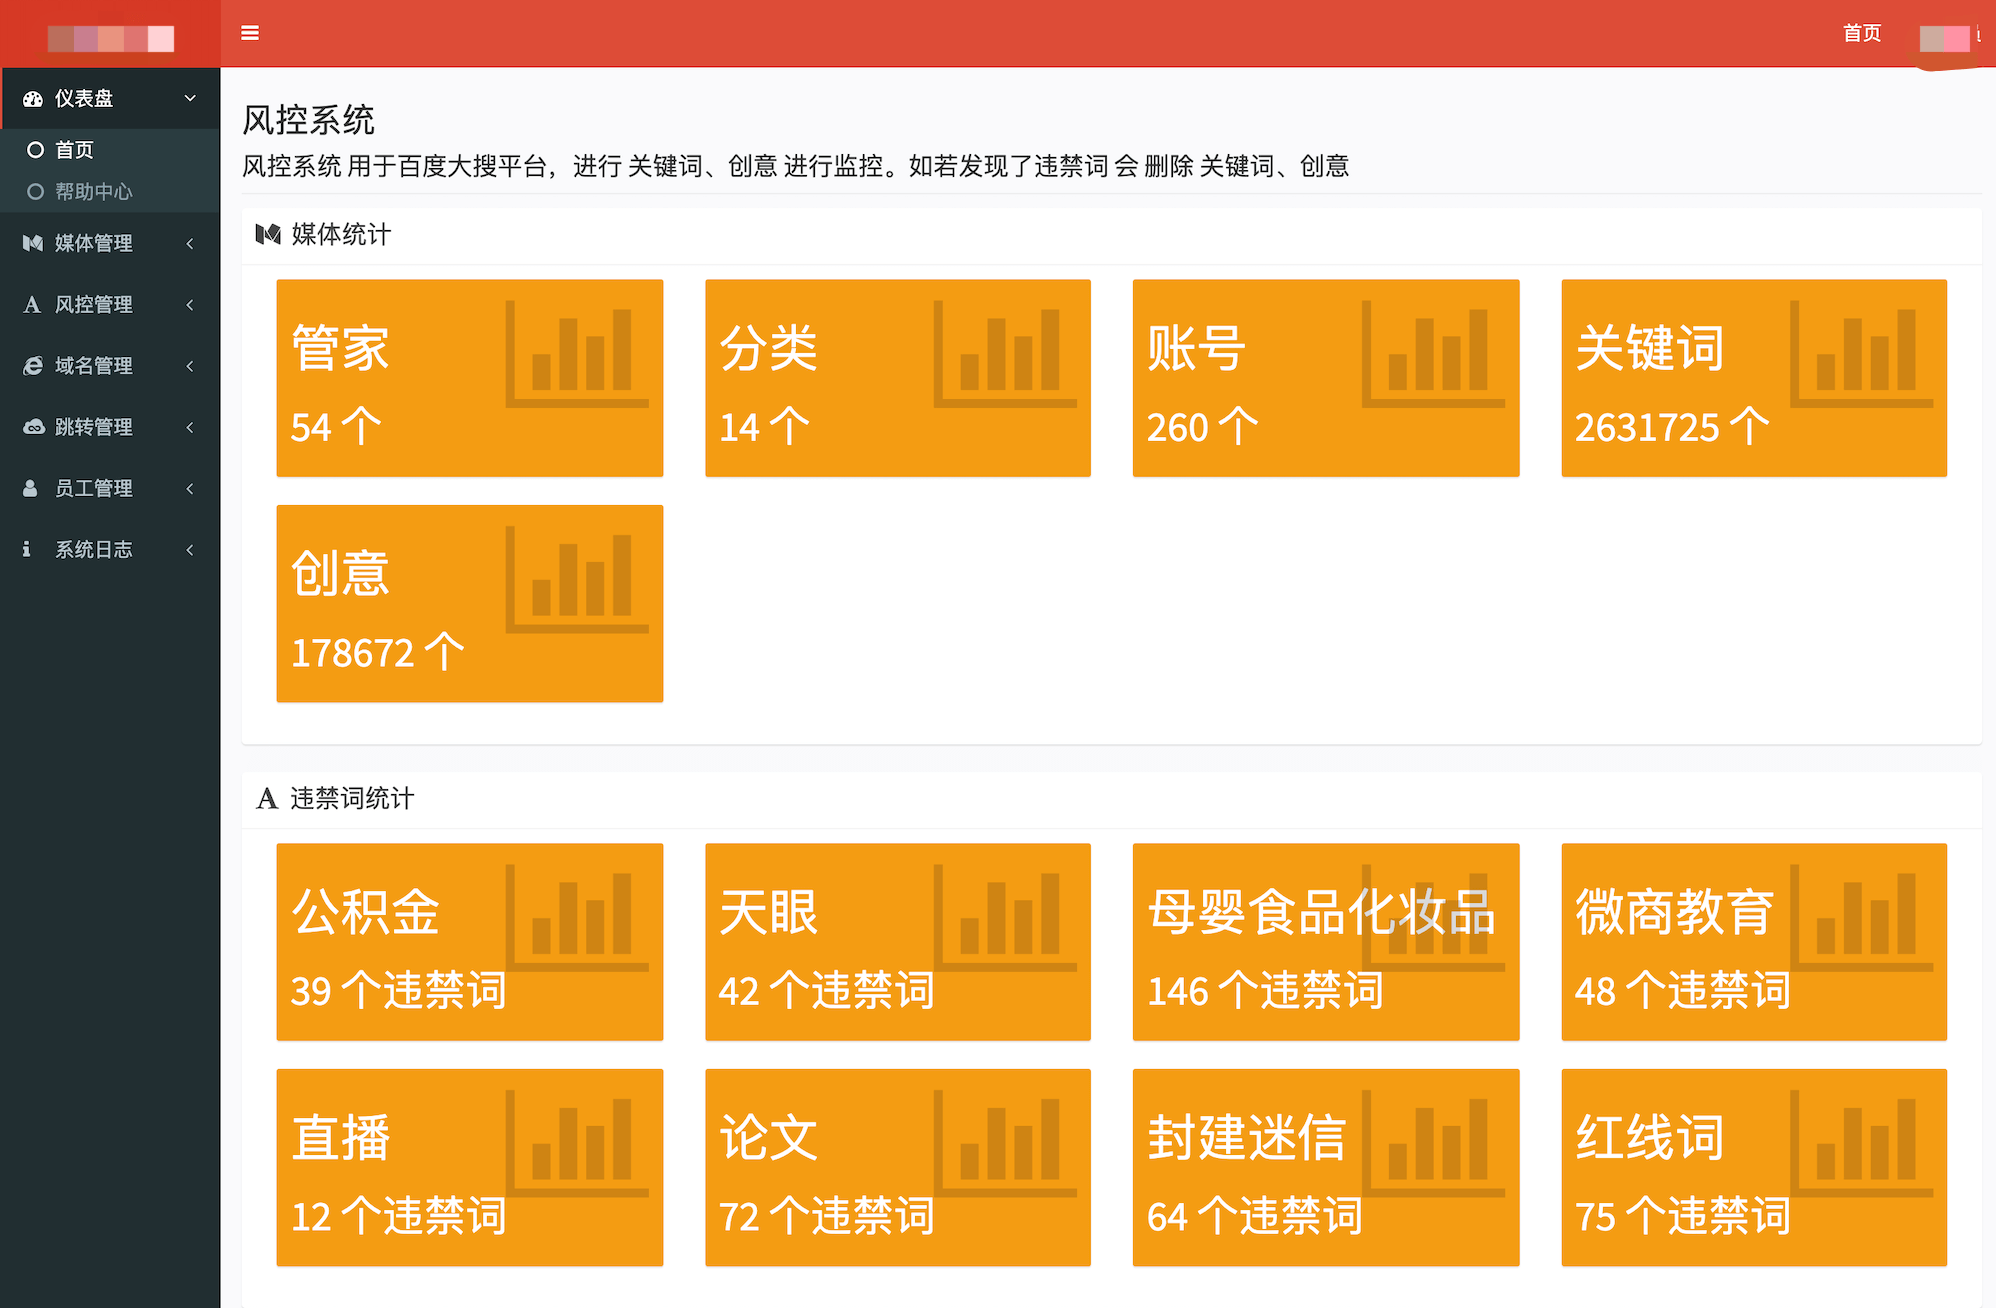
Task: Click the bar chart icon on 论文 card
Action: [1005, 1144]
